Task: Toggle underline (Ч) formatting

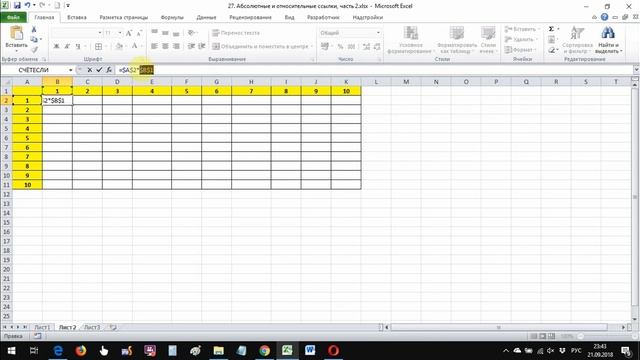Action: point(78,47)
